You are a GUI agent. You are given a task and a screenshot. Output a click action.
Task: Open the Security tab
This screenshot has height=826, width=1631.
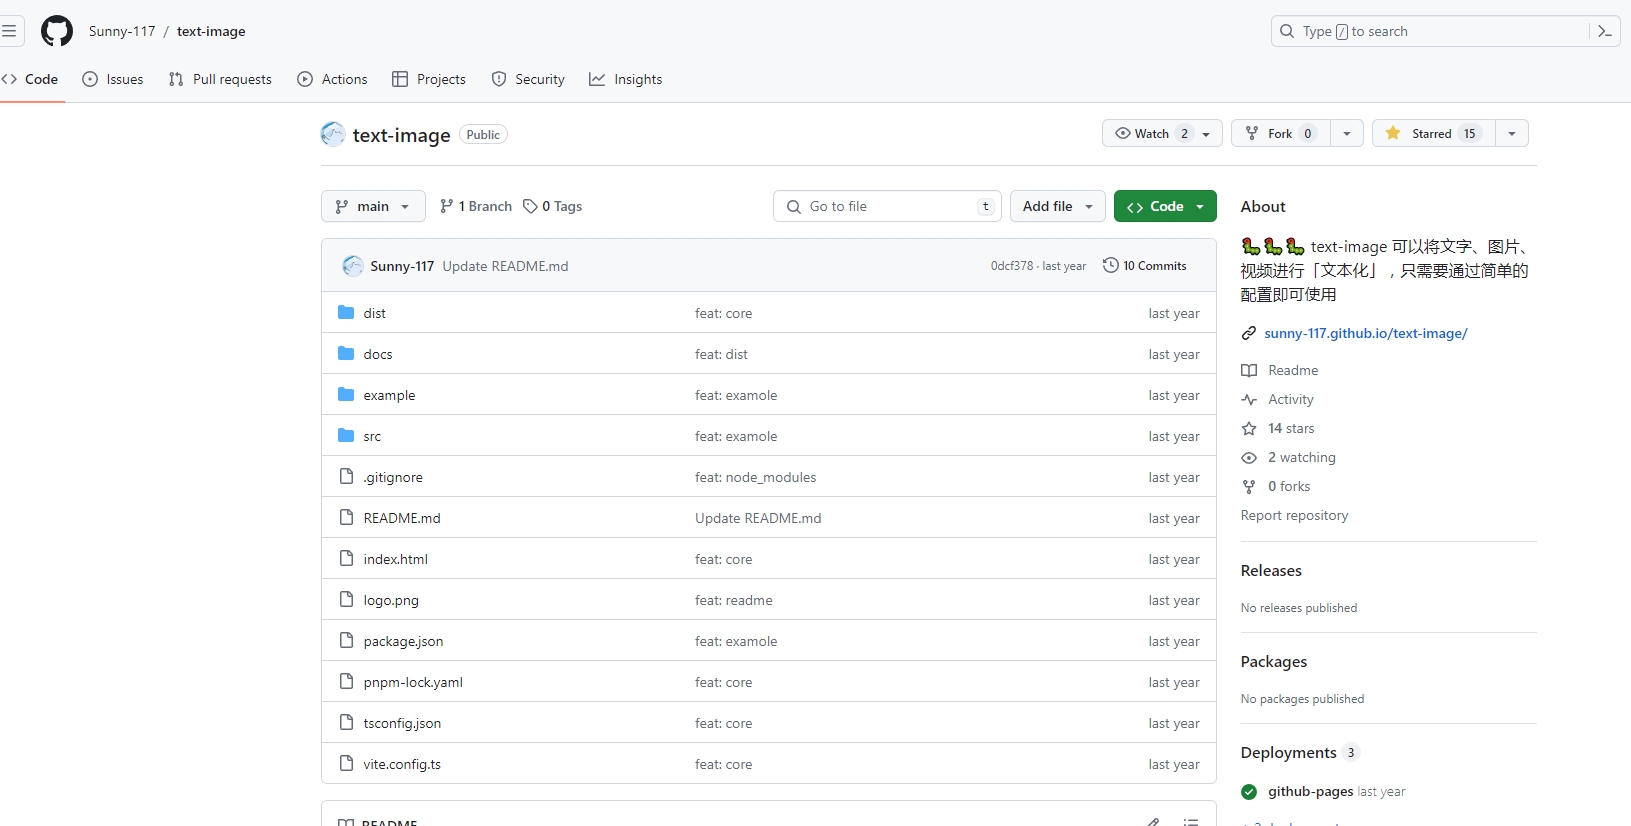[528, 79]
